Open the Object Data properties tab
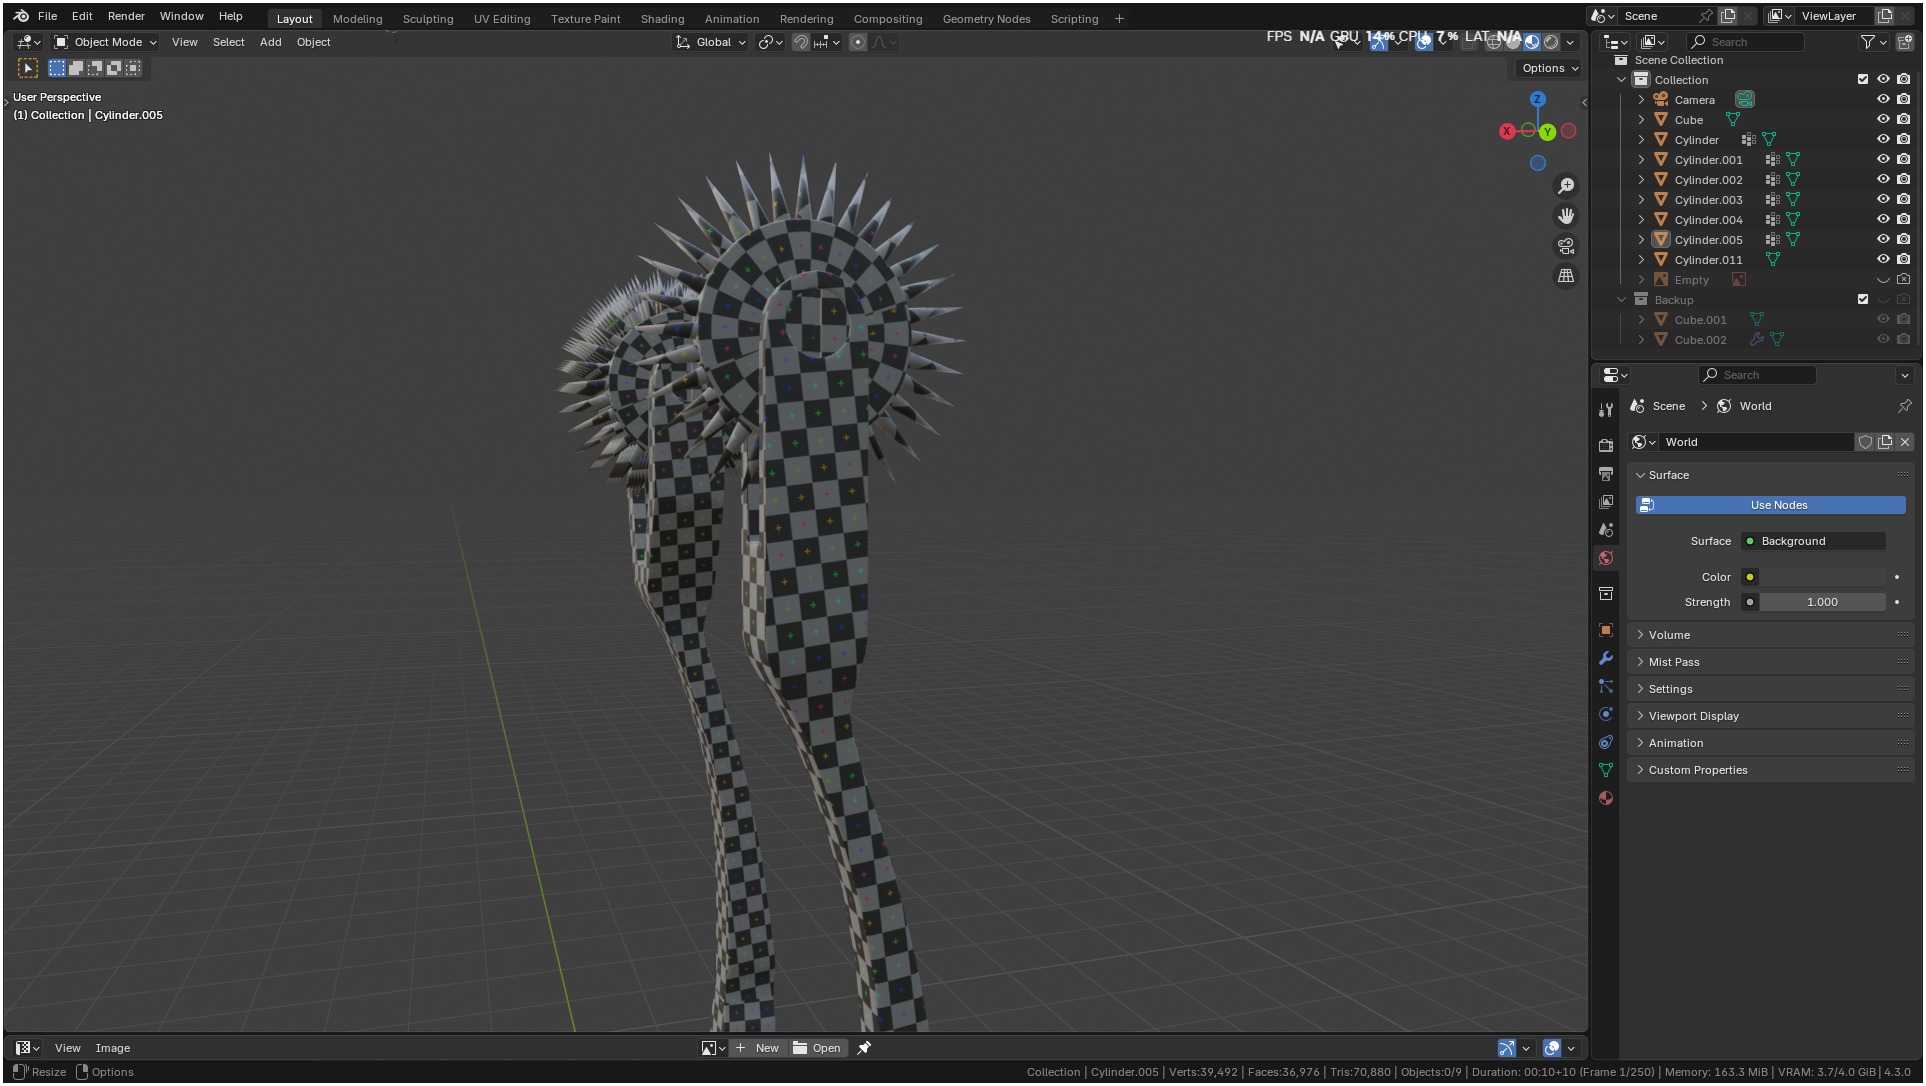Viewport: 1926px width, 1086px height. (1605, 770)
